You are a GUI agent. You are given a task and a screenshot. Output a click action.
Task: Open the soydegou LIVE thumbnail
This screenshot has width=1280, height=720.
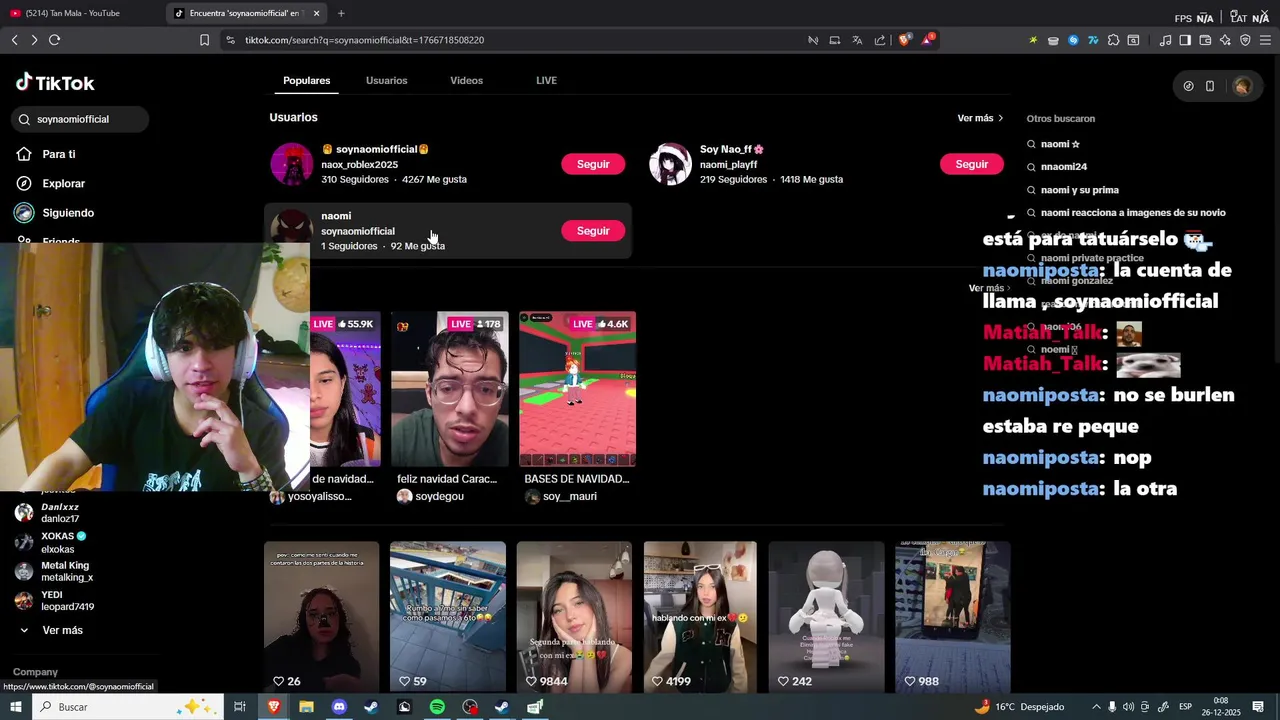coord(449,389)
